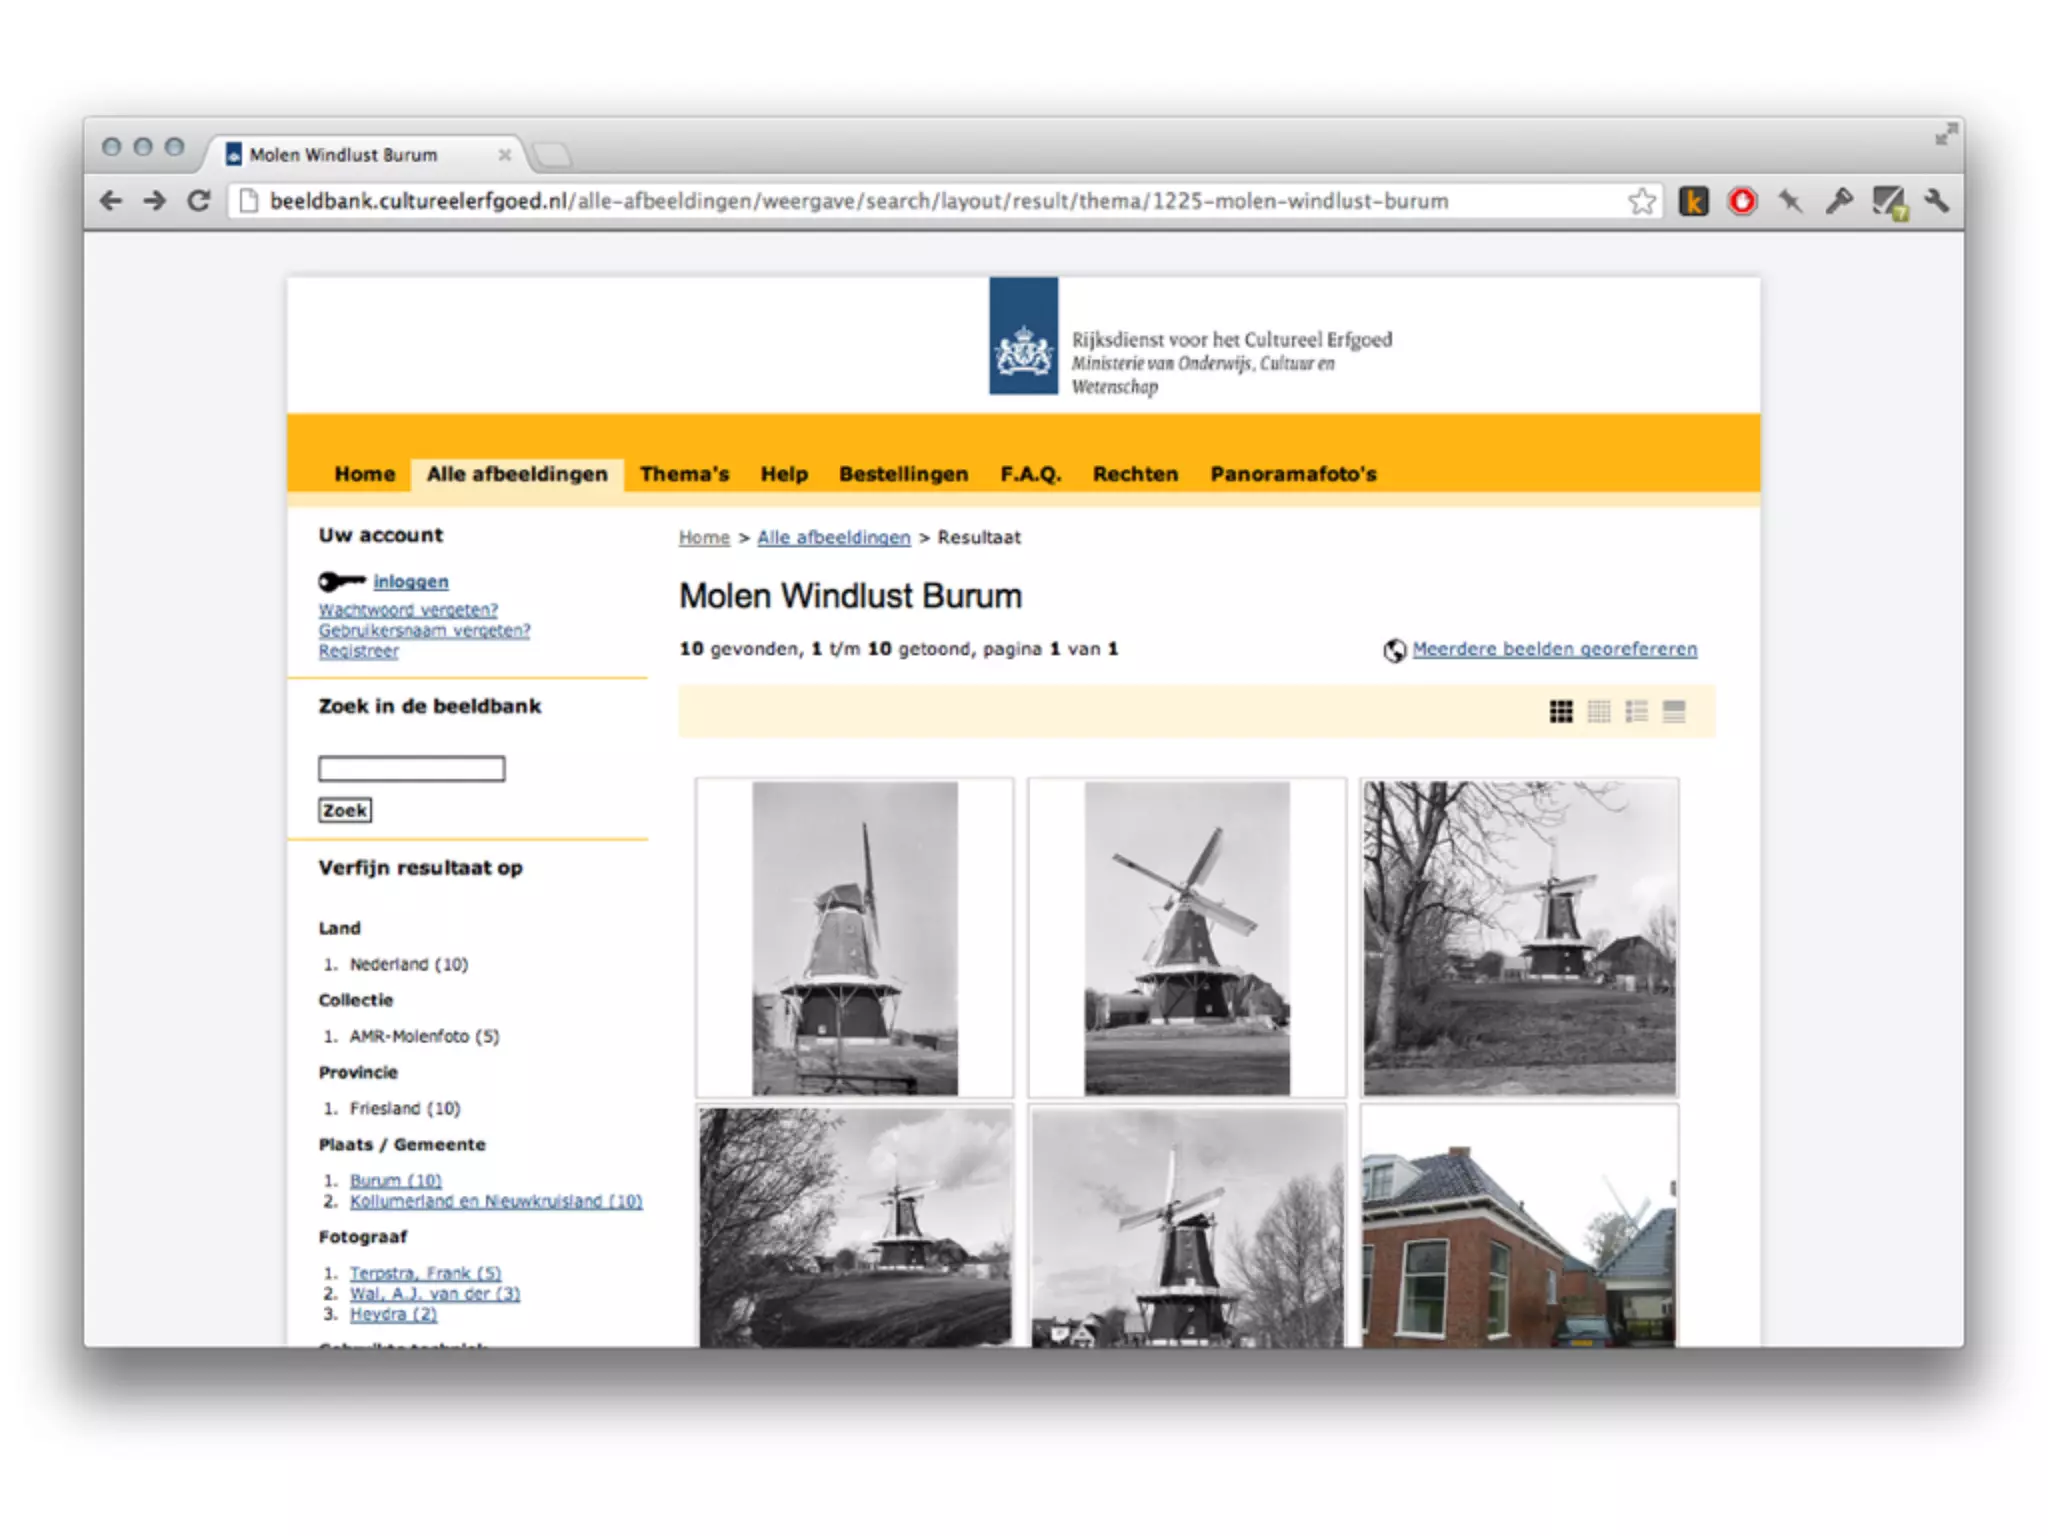Click the beeldbank search text field

411,768
